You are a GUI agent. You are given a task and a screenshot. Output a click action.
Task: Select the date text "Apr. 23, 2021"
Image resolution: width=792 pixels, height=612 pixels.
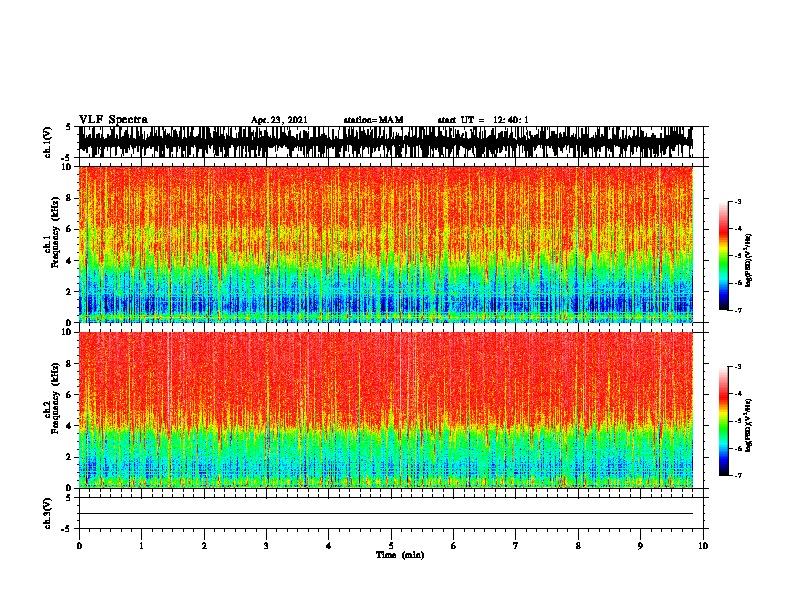(279, 120)
